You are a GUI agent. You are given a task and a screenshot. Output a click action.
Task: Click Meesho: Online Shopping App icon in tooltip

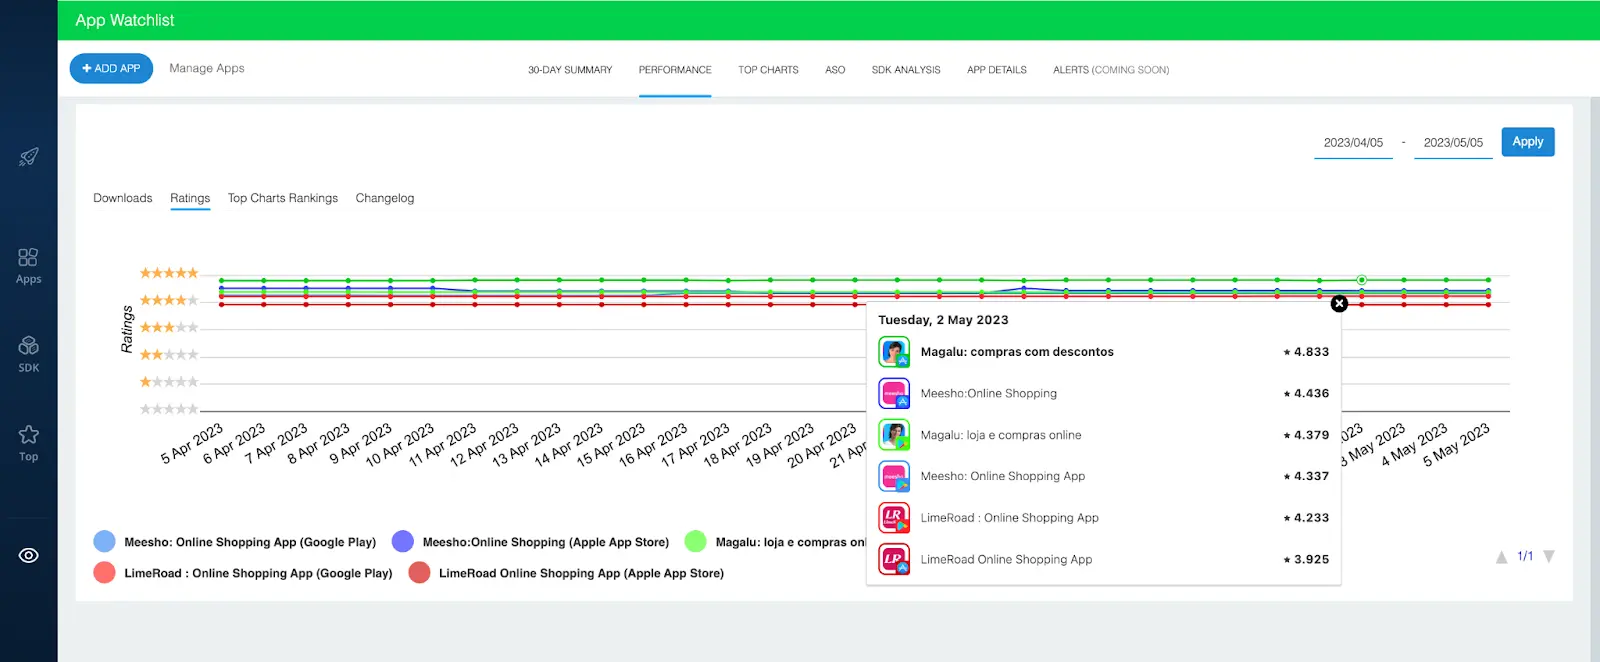pyautogui.click(x=894, y=476)
